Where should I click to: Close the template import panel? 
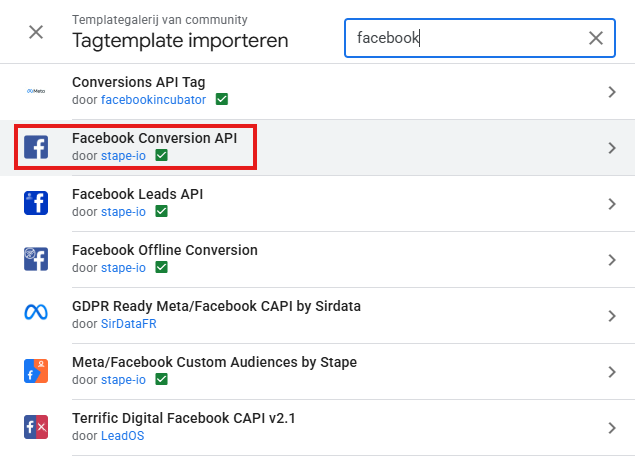tap(36, 32)
